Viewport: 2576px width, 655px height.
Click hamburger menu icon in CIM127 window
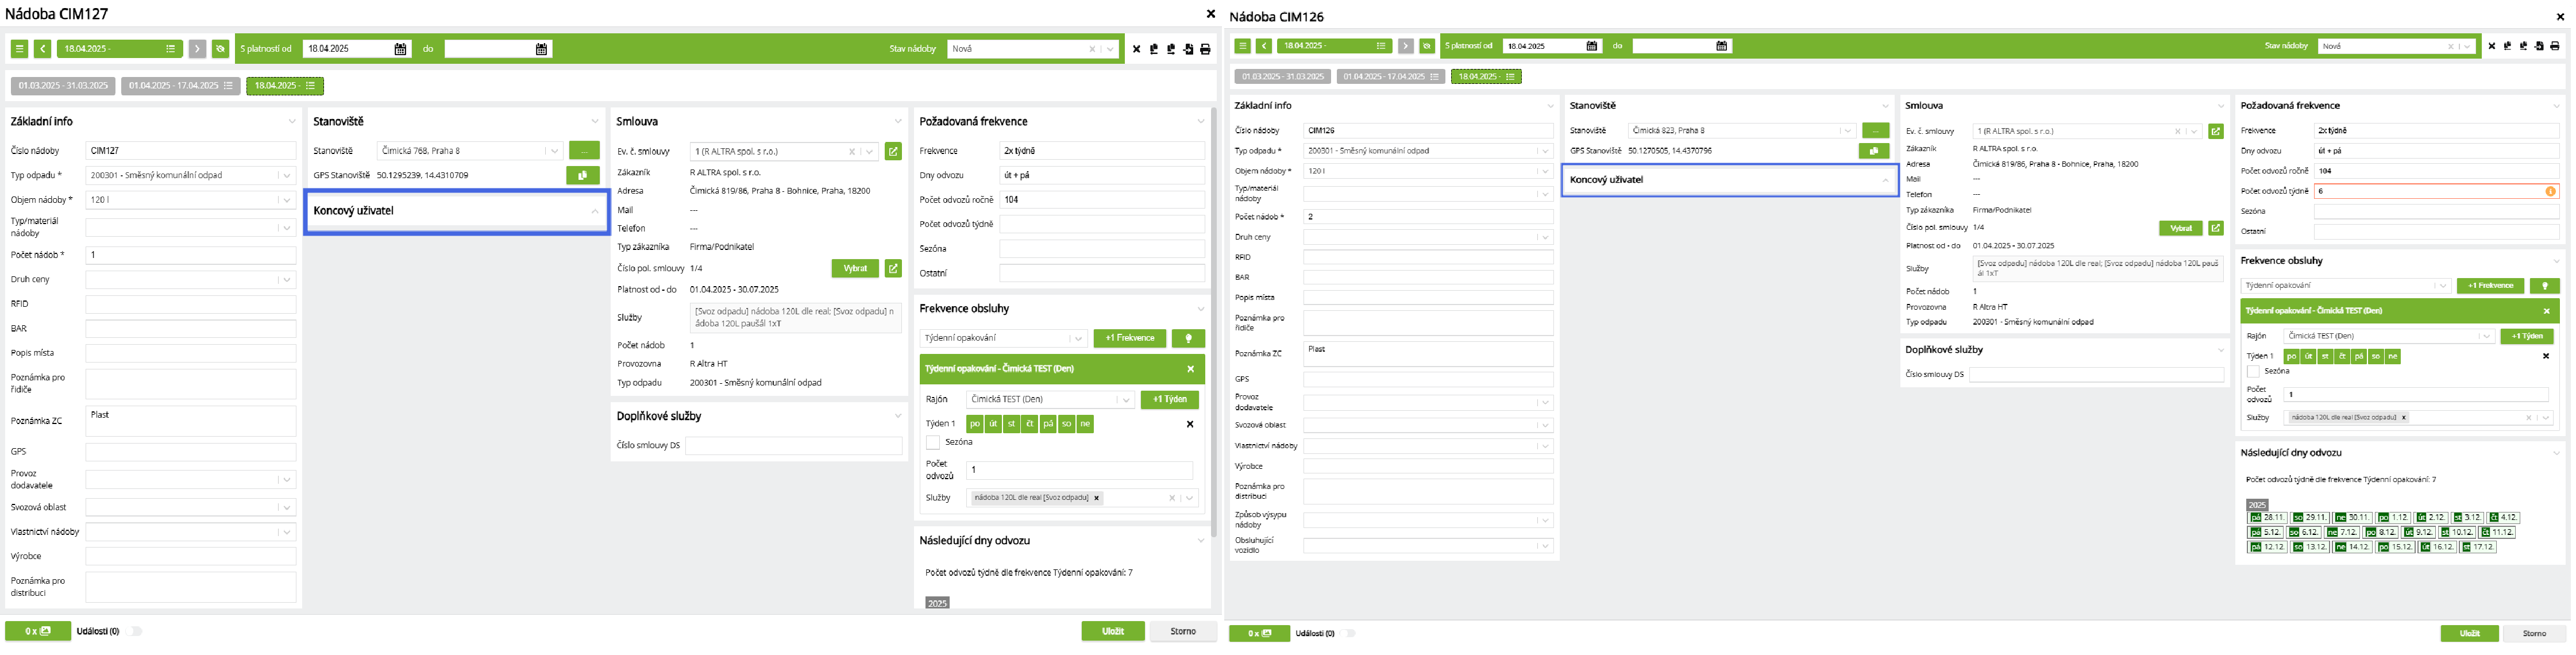[19, 49]
